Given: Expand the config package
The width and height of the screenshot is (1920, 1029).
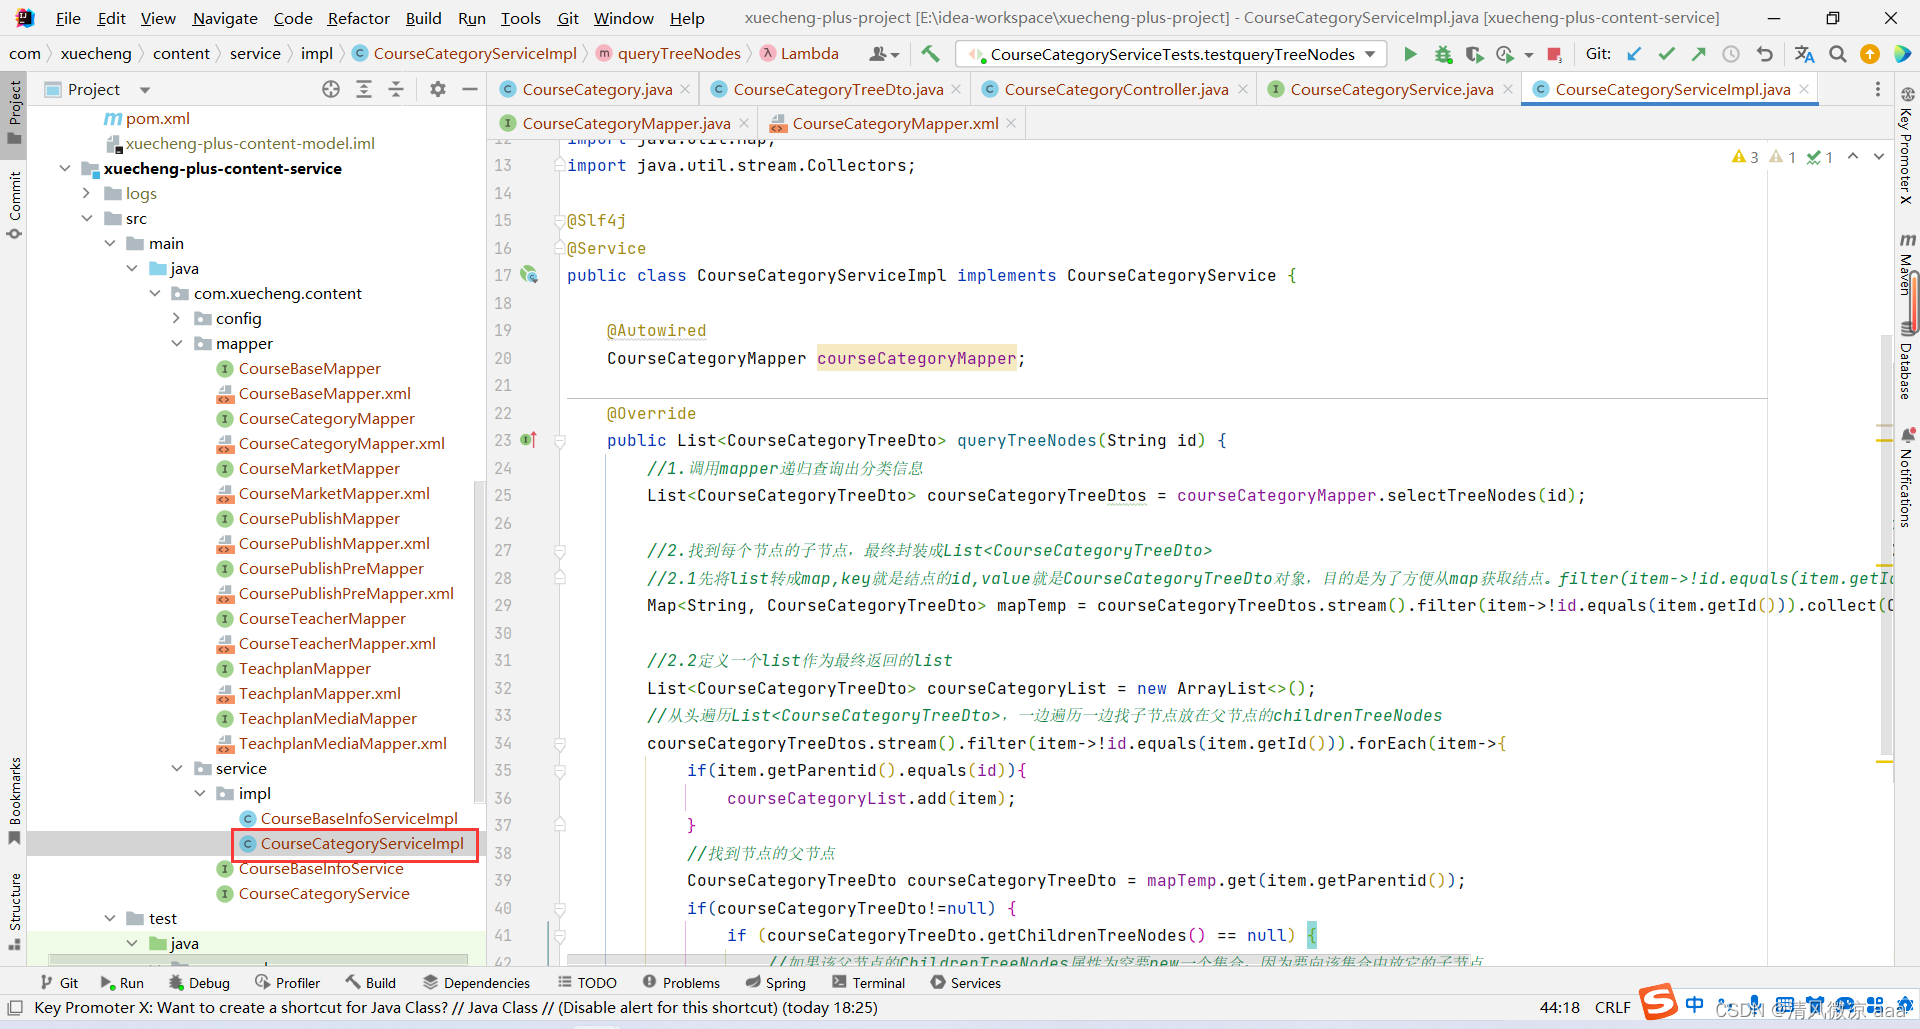Looking at the screenshot, I should coord(177,318).
